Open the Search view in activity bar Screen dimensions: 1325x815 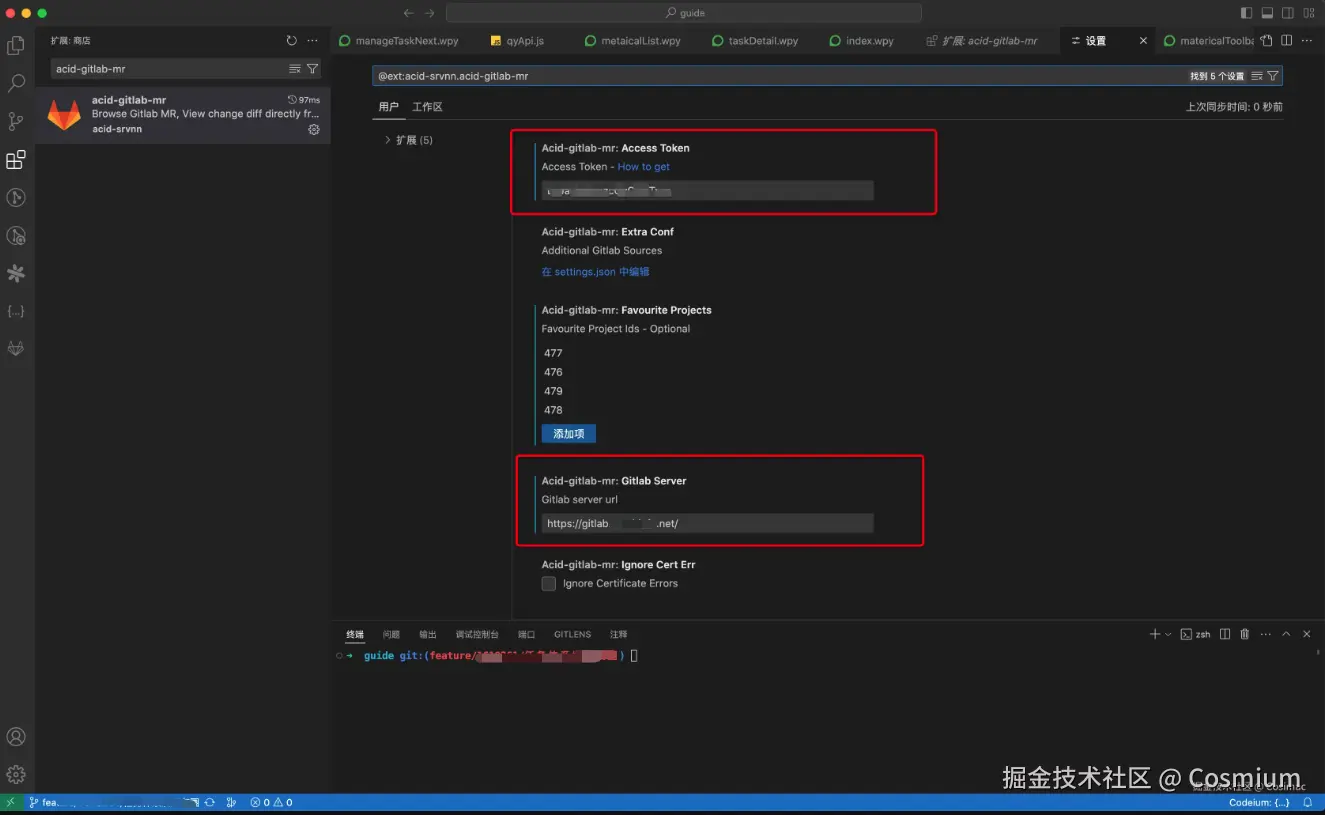click(x=16, y=83)
